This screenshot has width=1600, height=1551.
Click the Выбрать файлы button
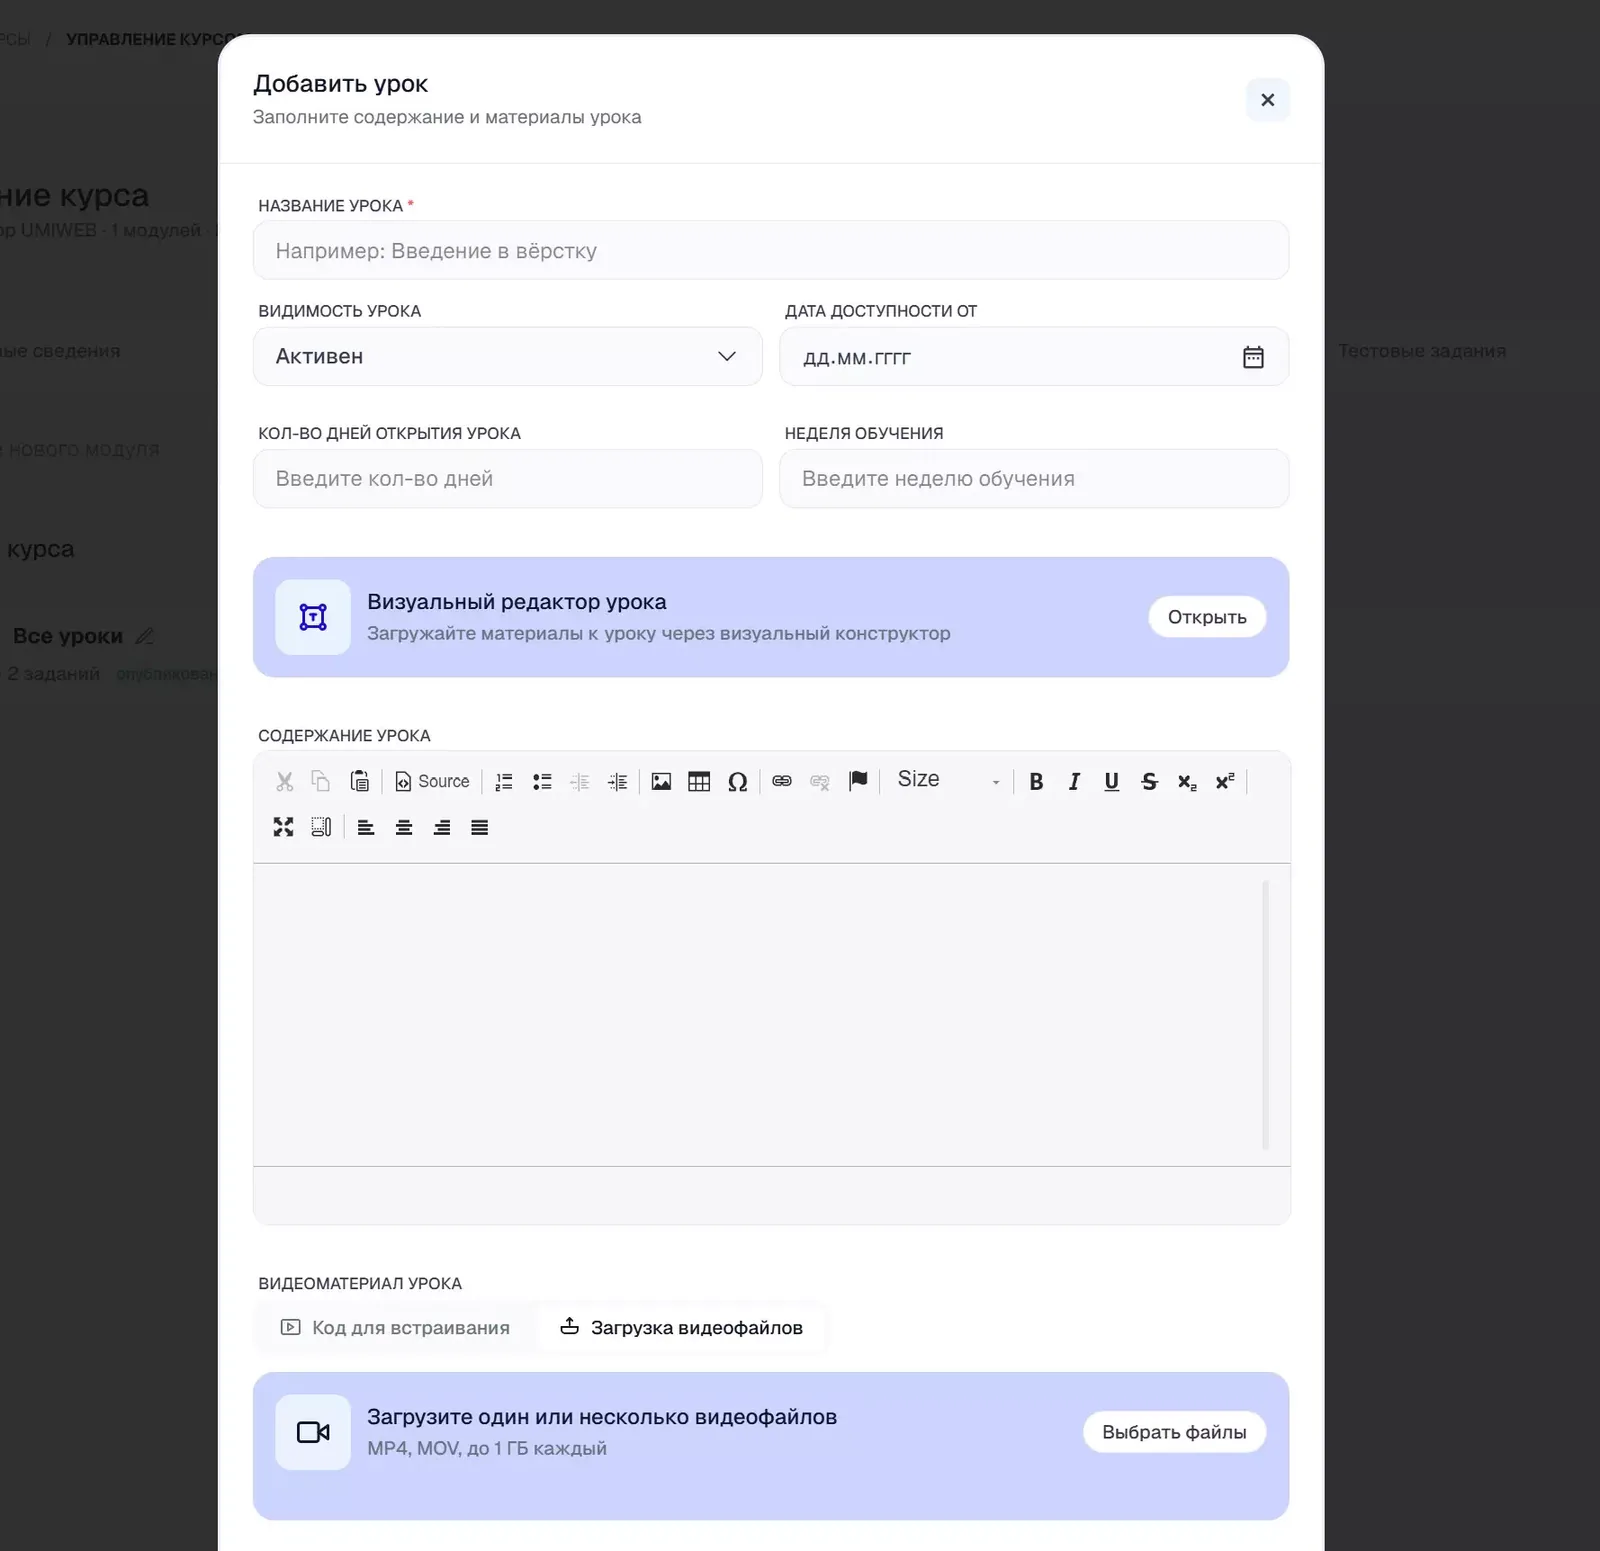[x=1174, y=1432]
